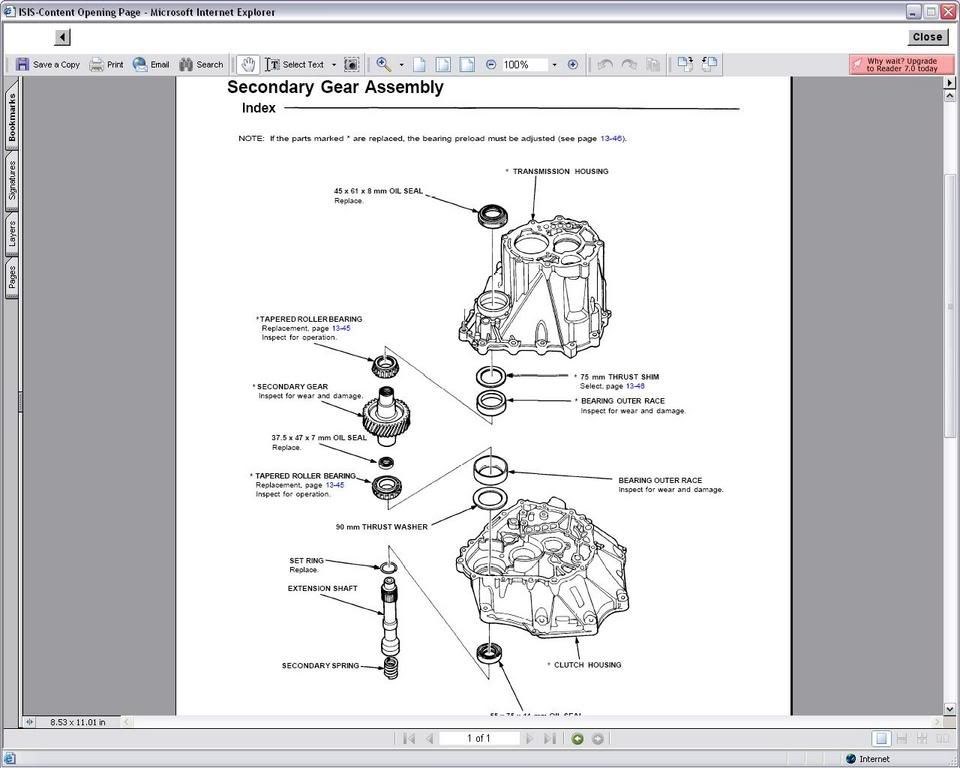Switch to Fit Width page view
Image resolution: width=960 pixels, height=768 pixels.
coord(467,64)
